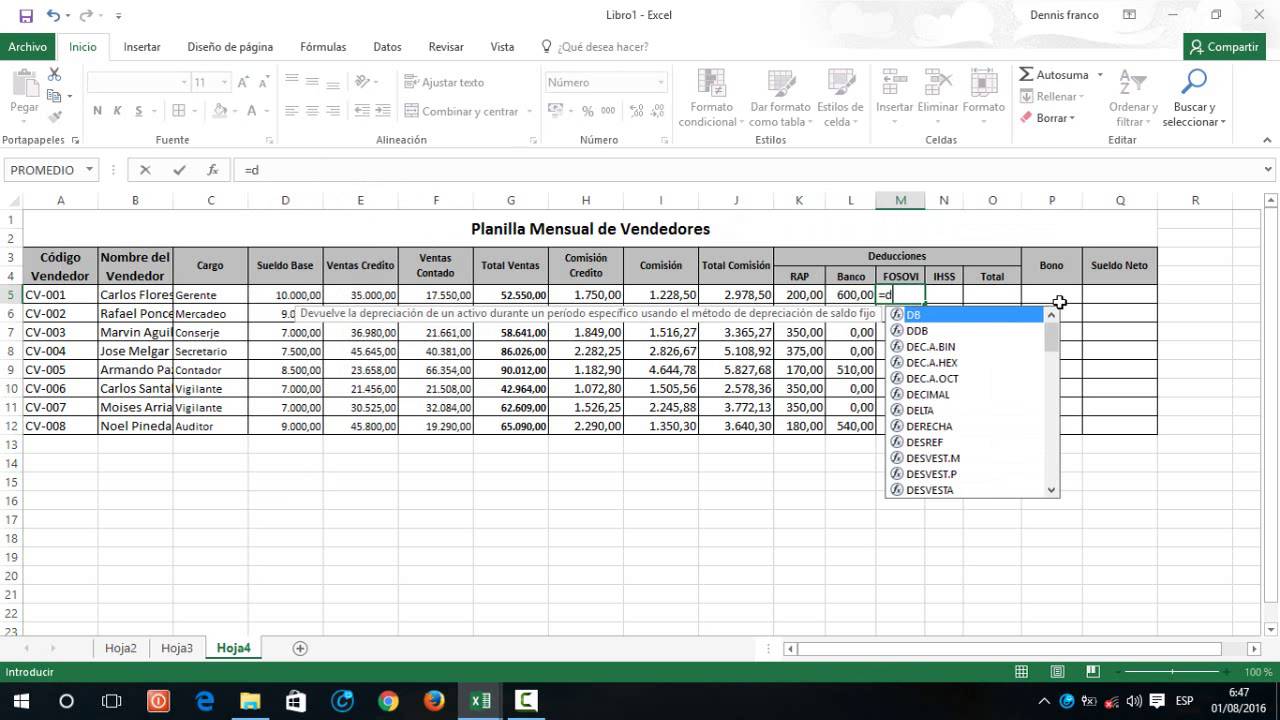Image resolution: width=1280 pixels, height=720 pixels.
Task: Cut selection with scissors icon
Action: pyautogui.click(x=54, y=75)
